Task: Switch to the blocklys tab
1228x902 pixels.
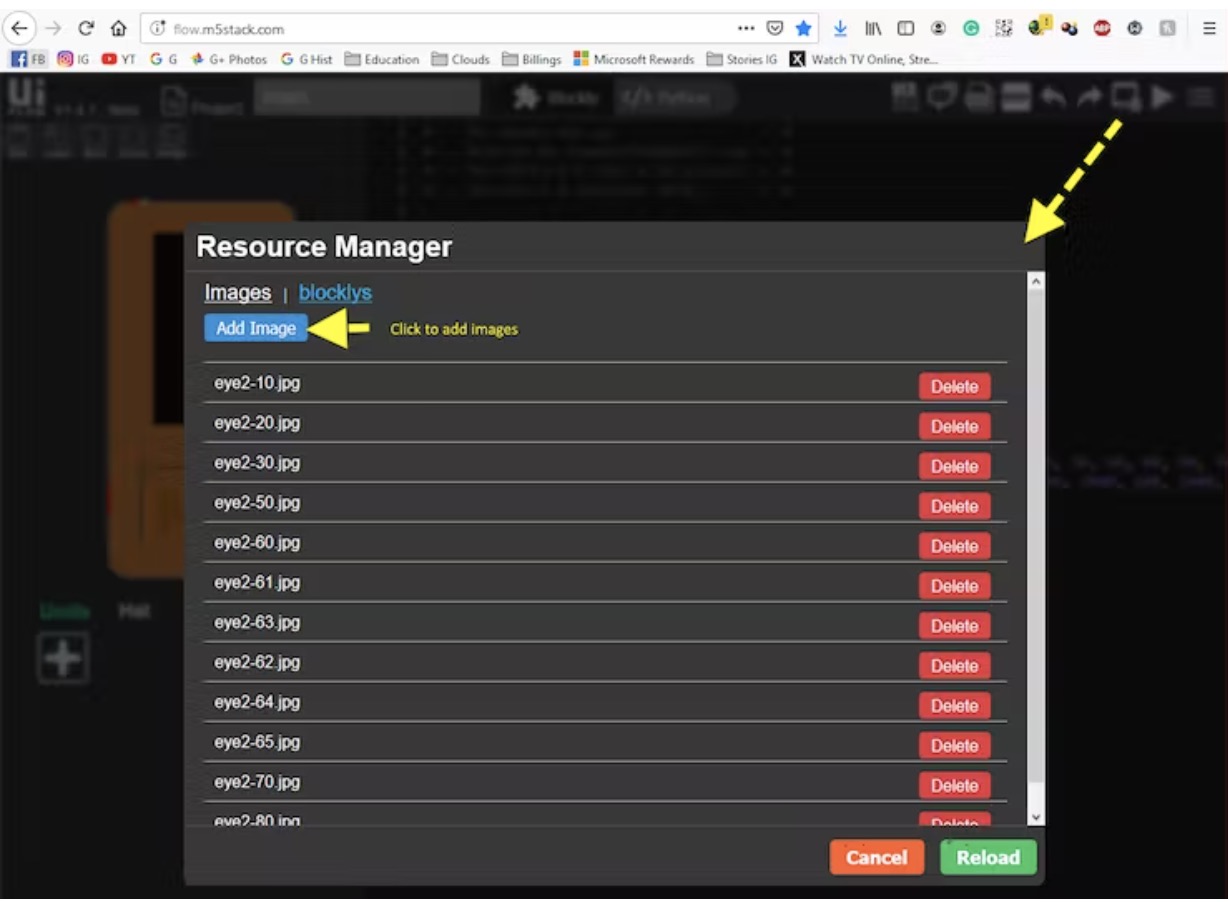Action: click(x=335, y=293)
